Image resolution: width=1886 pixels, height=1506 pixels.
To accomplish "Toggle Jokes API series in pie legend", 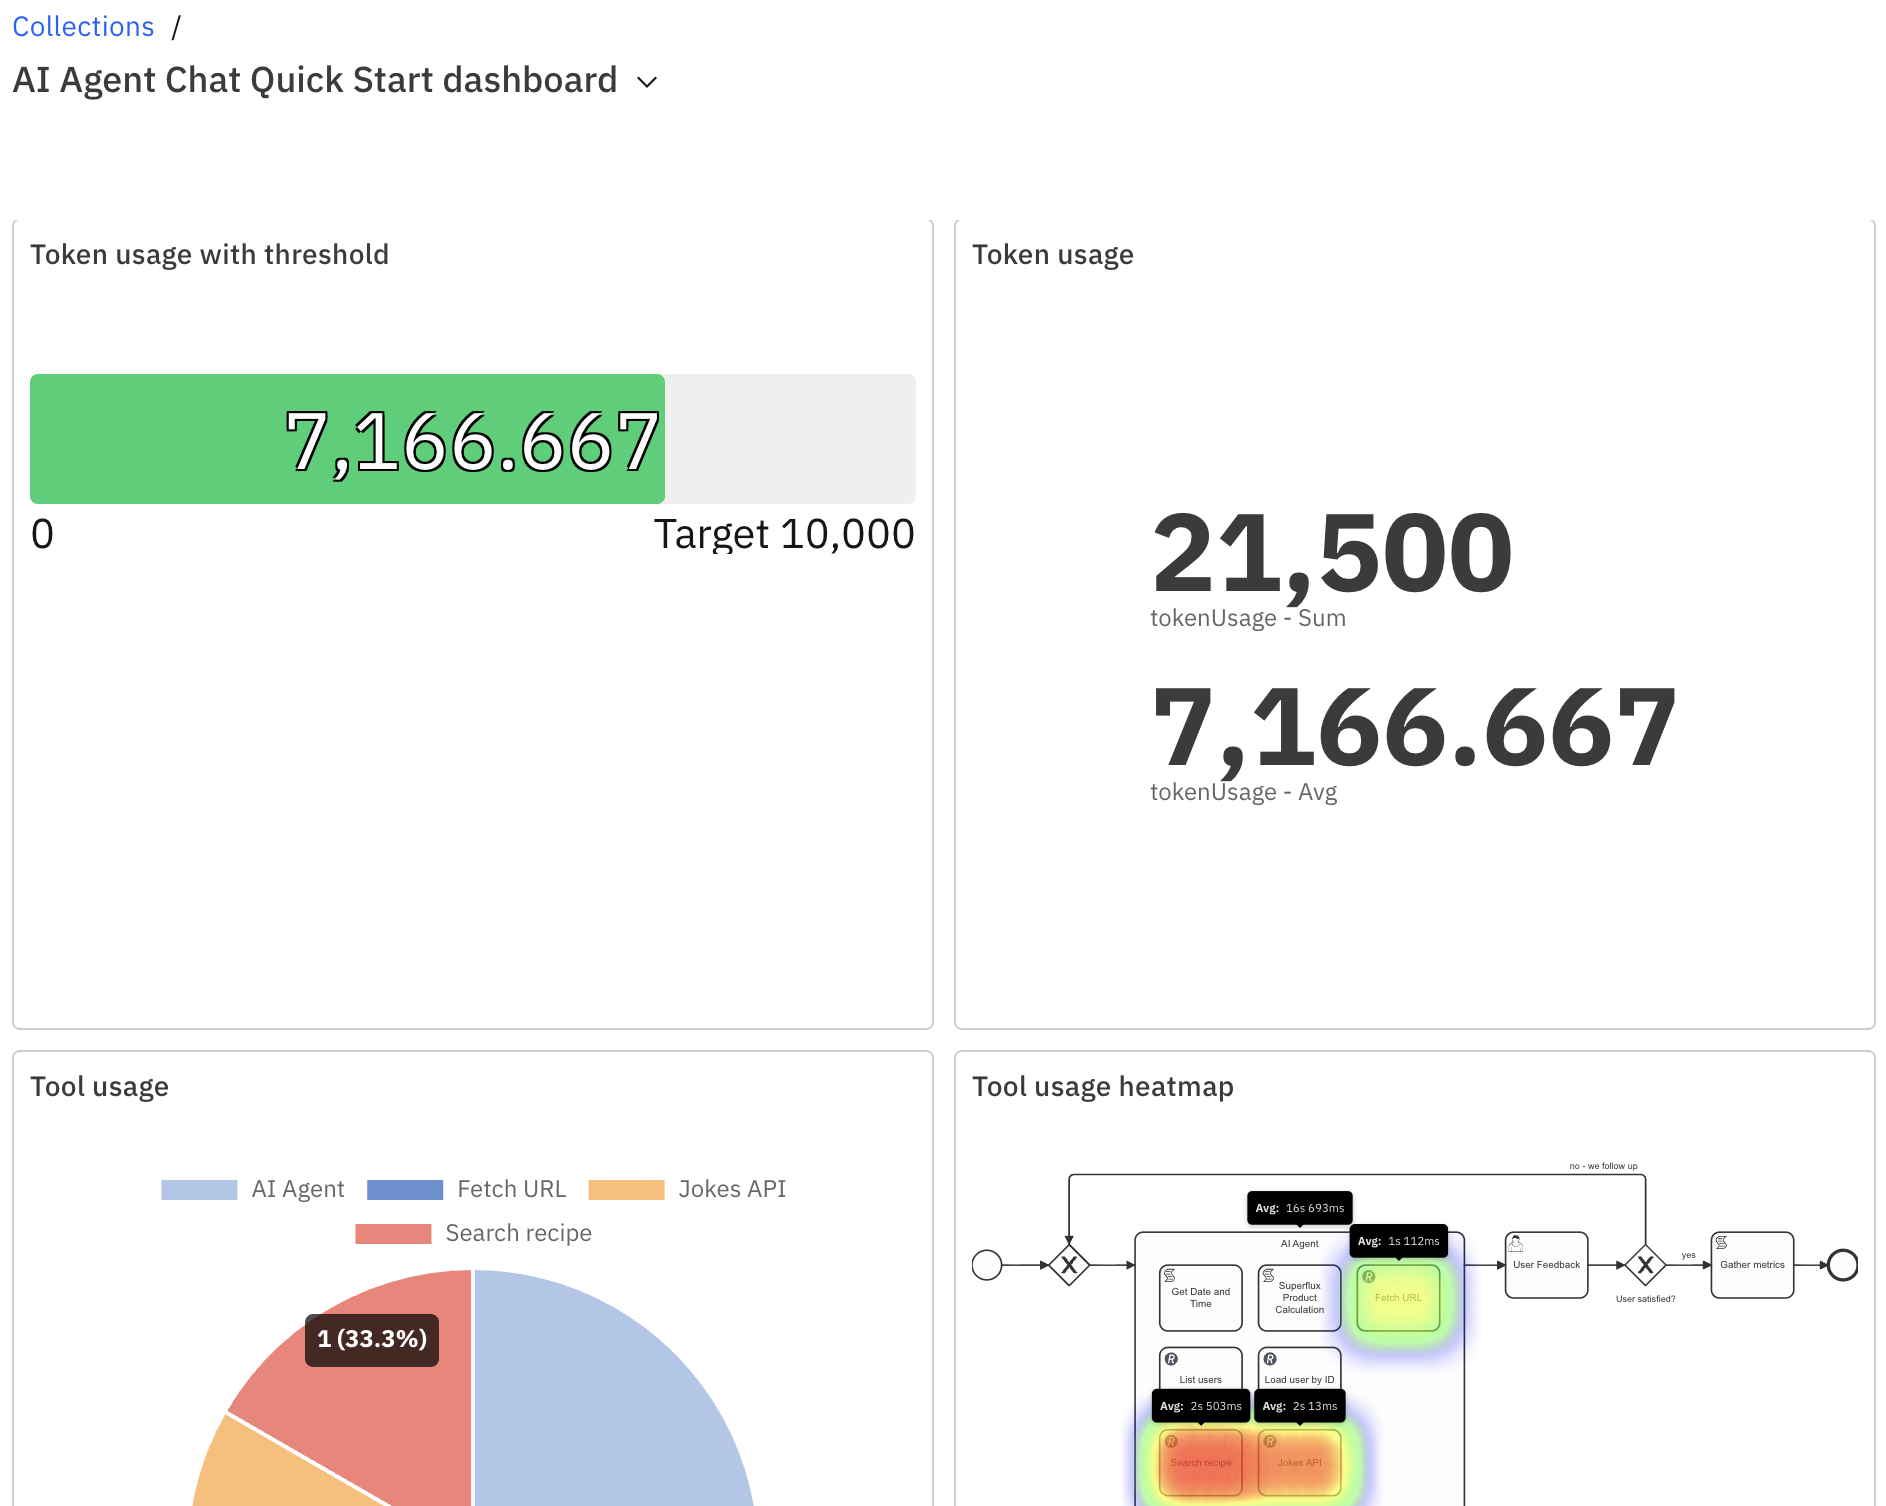I will point(732,1189).
